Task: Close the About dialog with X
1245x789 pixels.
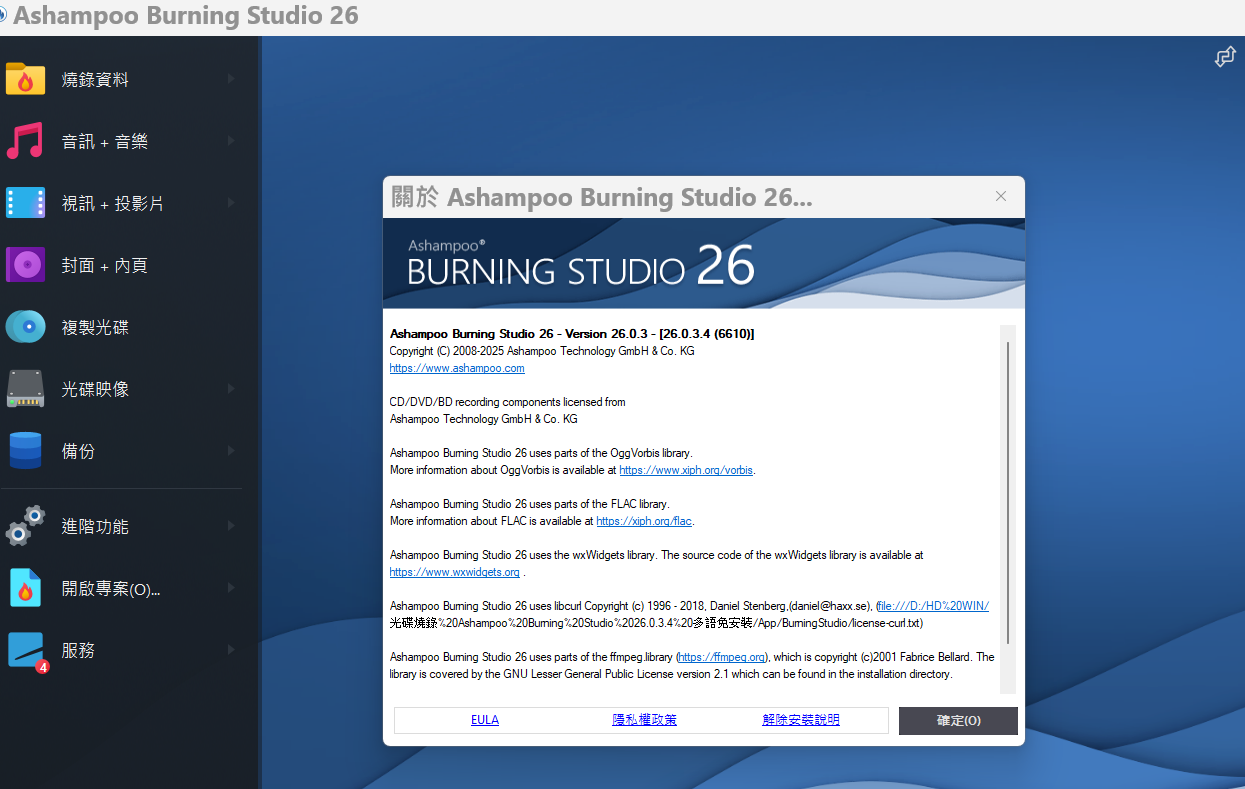Action: click(1001, 196)
